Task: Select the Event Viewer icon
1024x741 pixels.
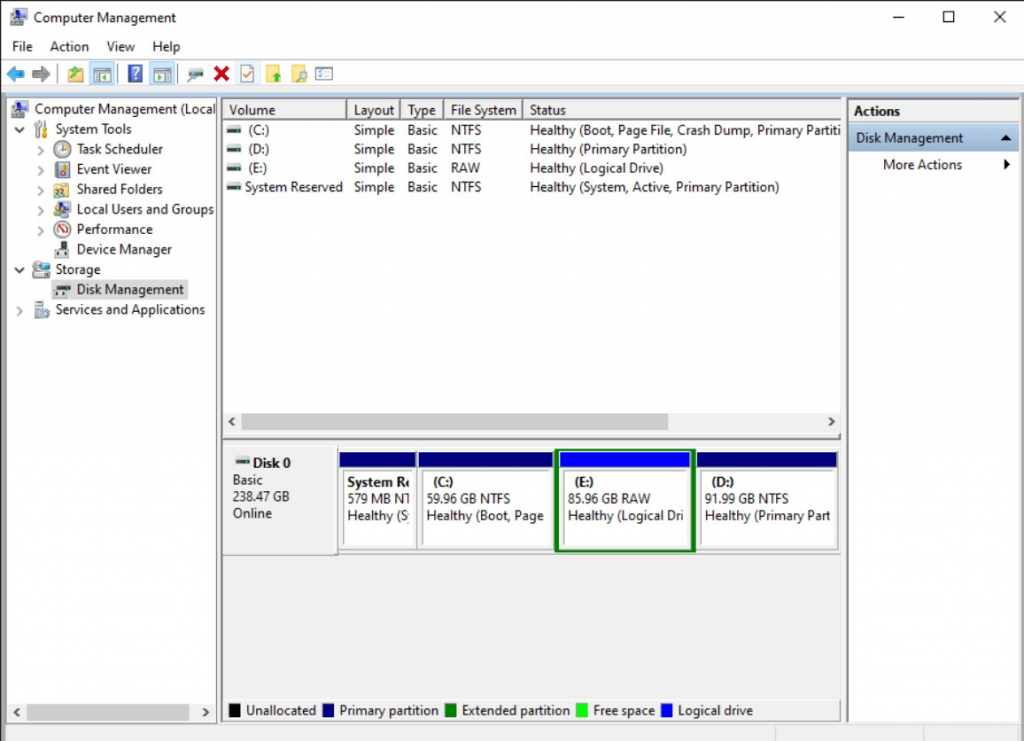Action: 62,169
